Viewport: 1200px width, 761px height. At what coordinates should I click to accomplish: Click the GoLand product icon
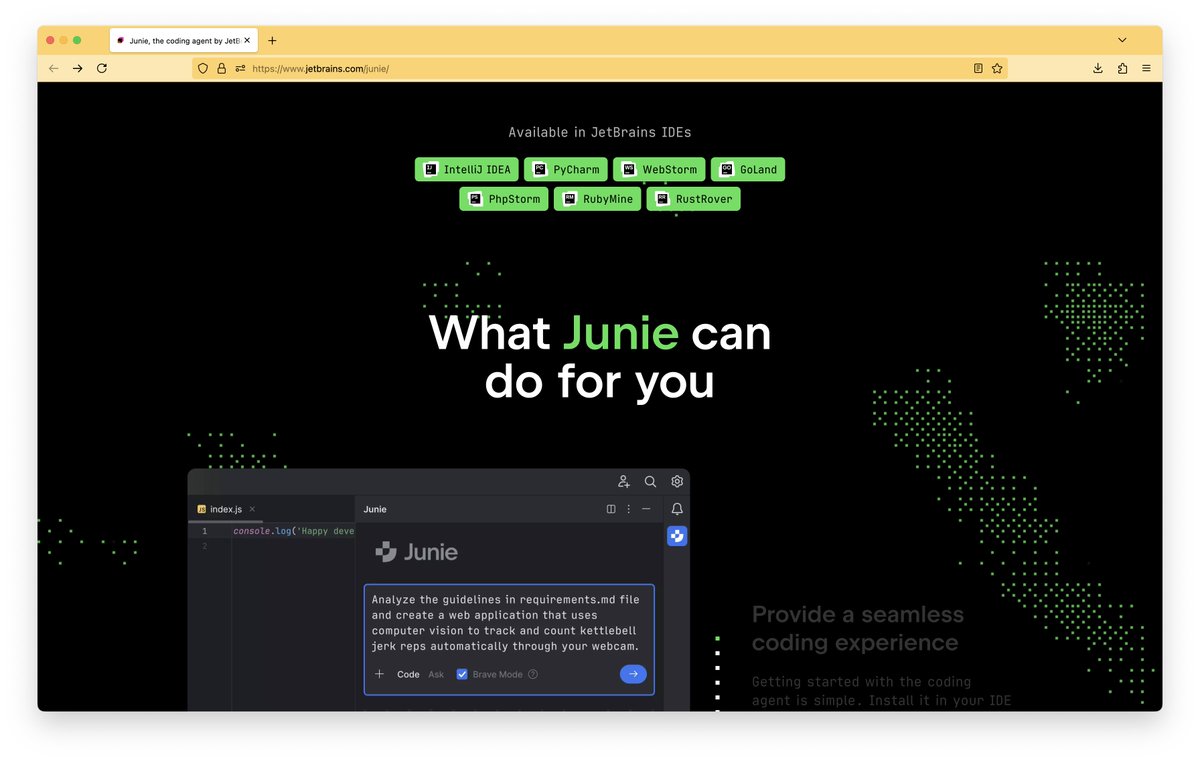pyautogui.click(x=727, y=170)
